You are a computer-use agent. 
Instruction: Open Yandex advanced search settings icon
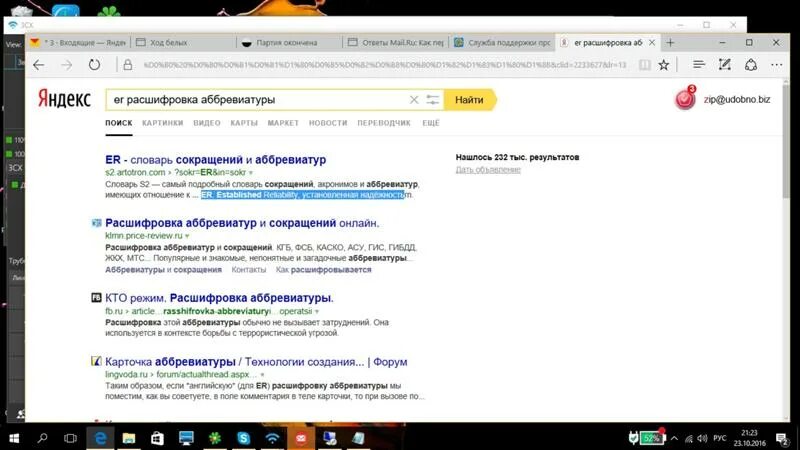click(x=433, y=100)
